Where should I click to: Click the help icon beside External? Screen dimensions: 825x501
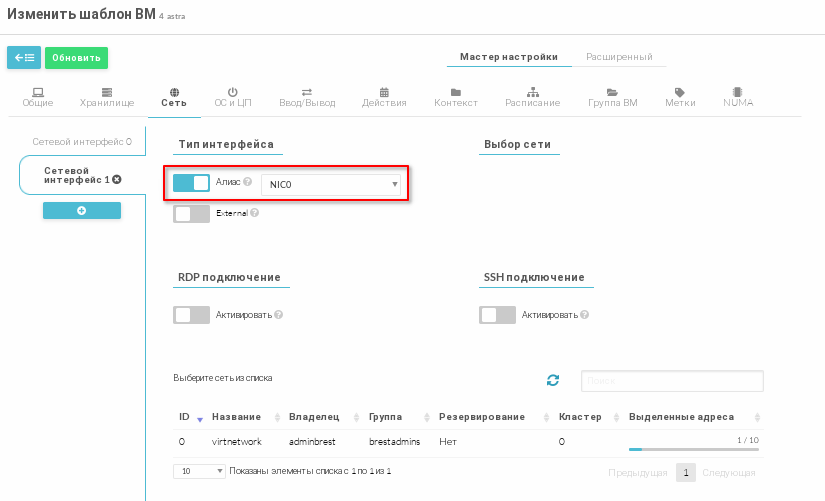pyautogui.click(x=255, y=213)
